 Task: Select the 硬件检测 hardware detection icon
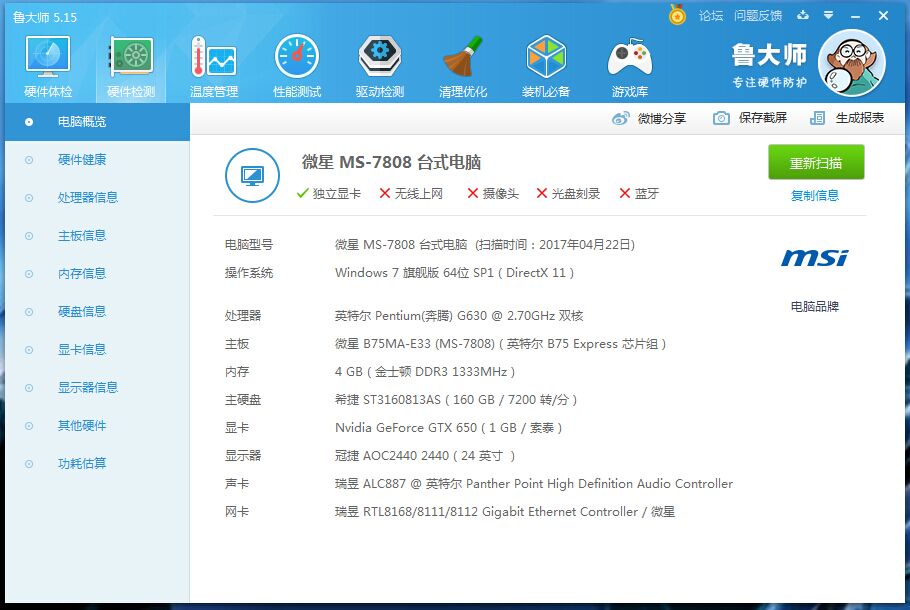click(131, 67)
